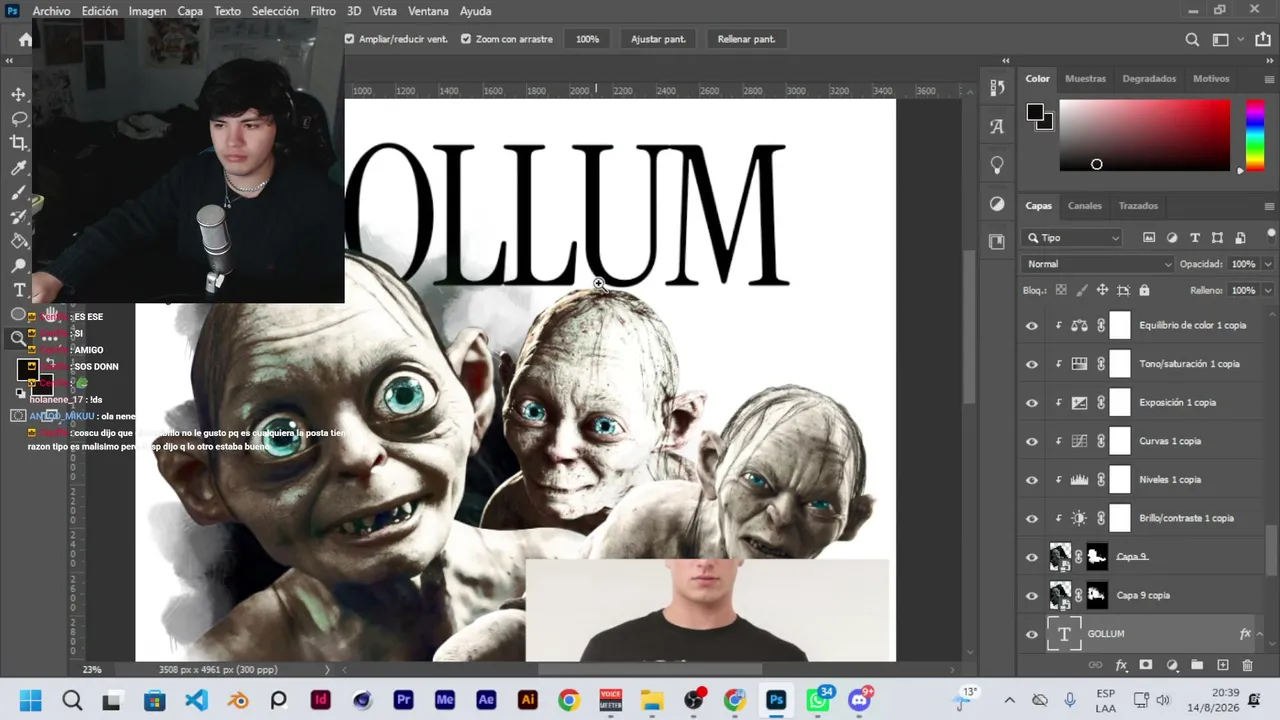Select the Lasso tool
The image size is (1280, 720).
point(19,118)
